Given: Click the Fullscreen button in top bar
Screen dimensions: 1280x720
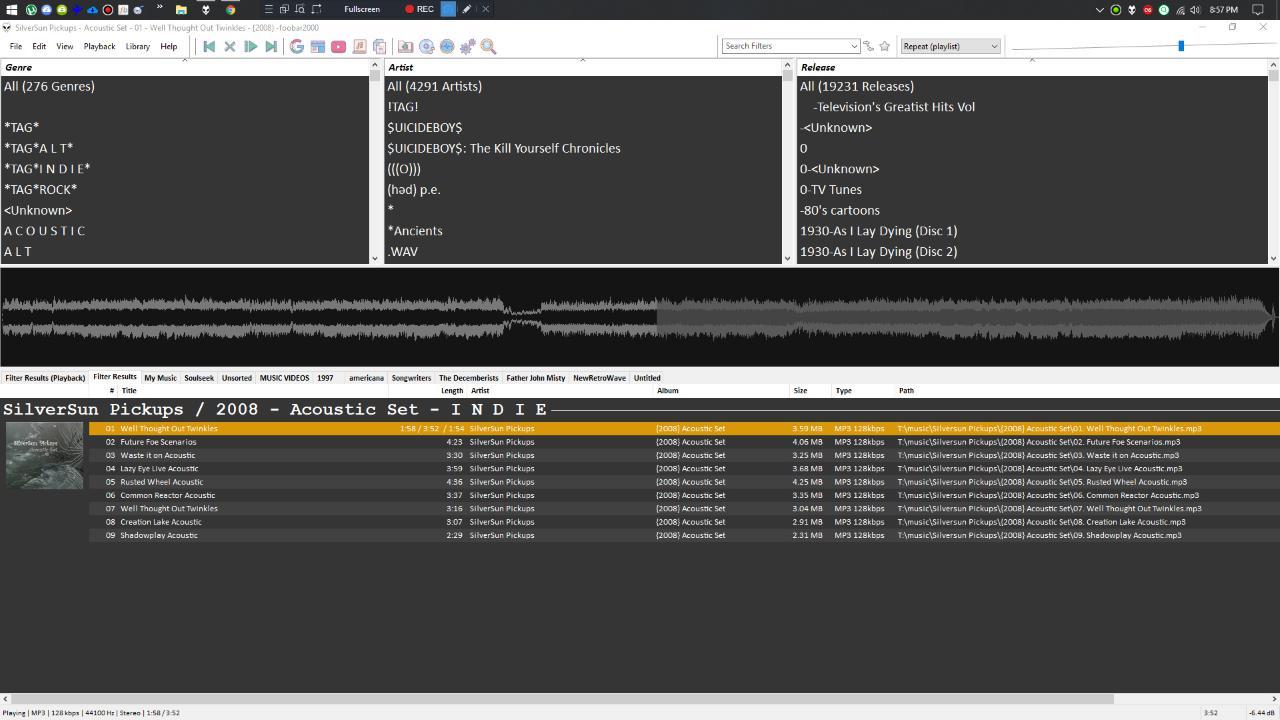Looking at the screenshot, I should coord(361,9).
